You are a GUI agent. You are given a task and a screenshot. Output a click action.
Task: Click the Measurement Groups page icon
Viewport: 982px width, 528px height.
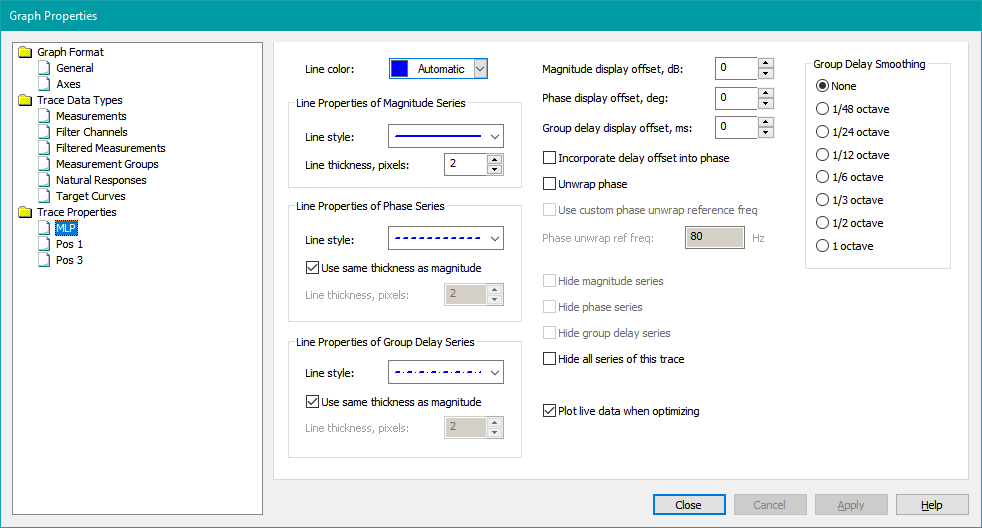[44, 164]
